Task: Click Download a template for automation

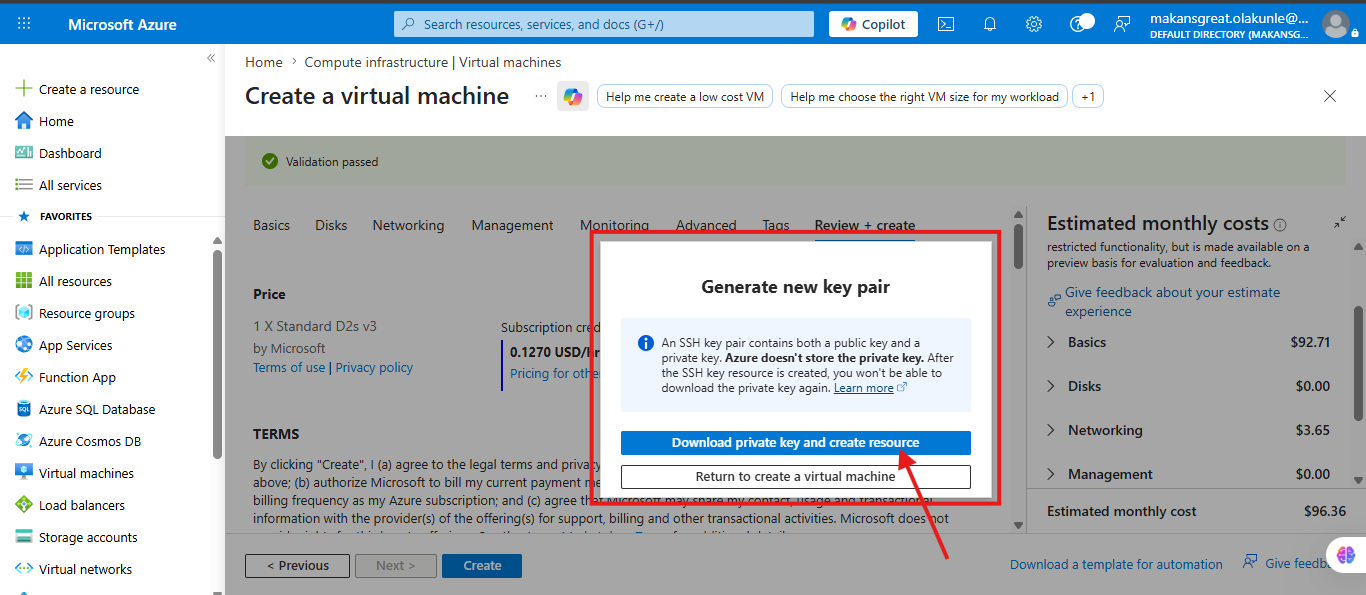Action: click(x=1116, y=564)
